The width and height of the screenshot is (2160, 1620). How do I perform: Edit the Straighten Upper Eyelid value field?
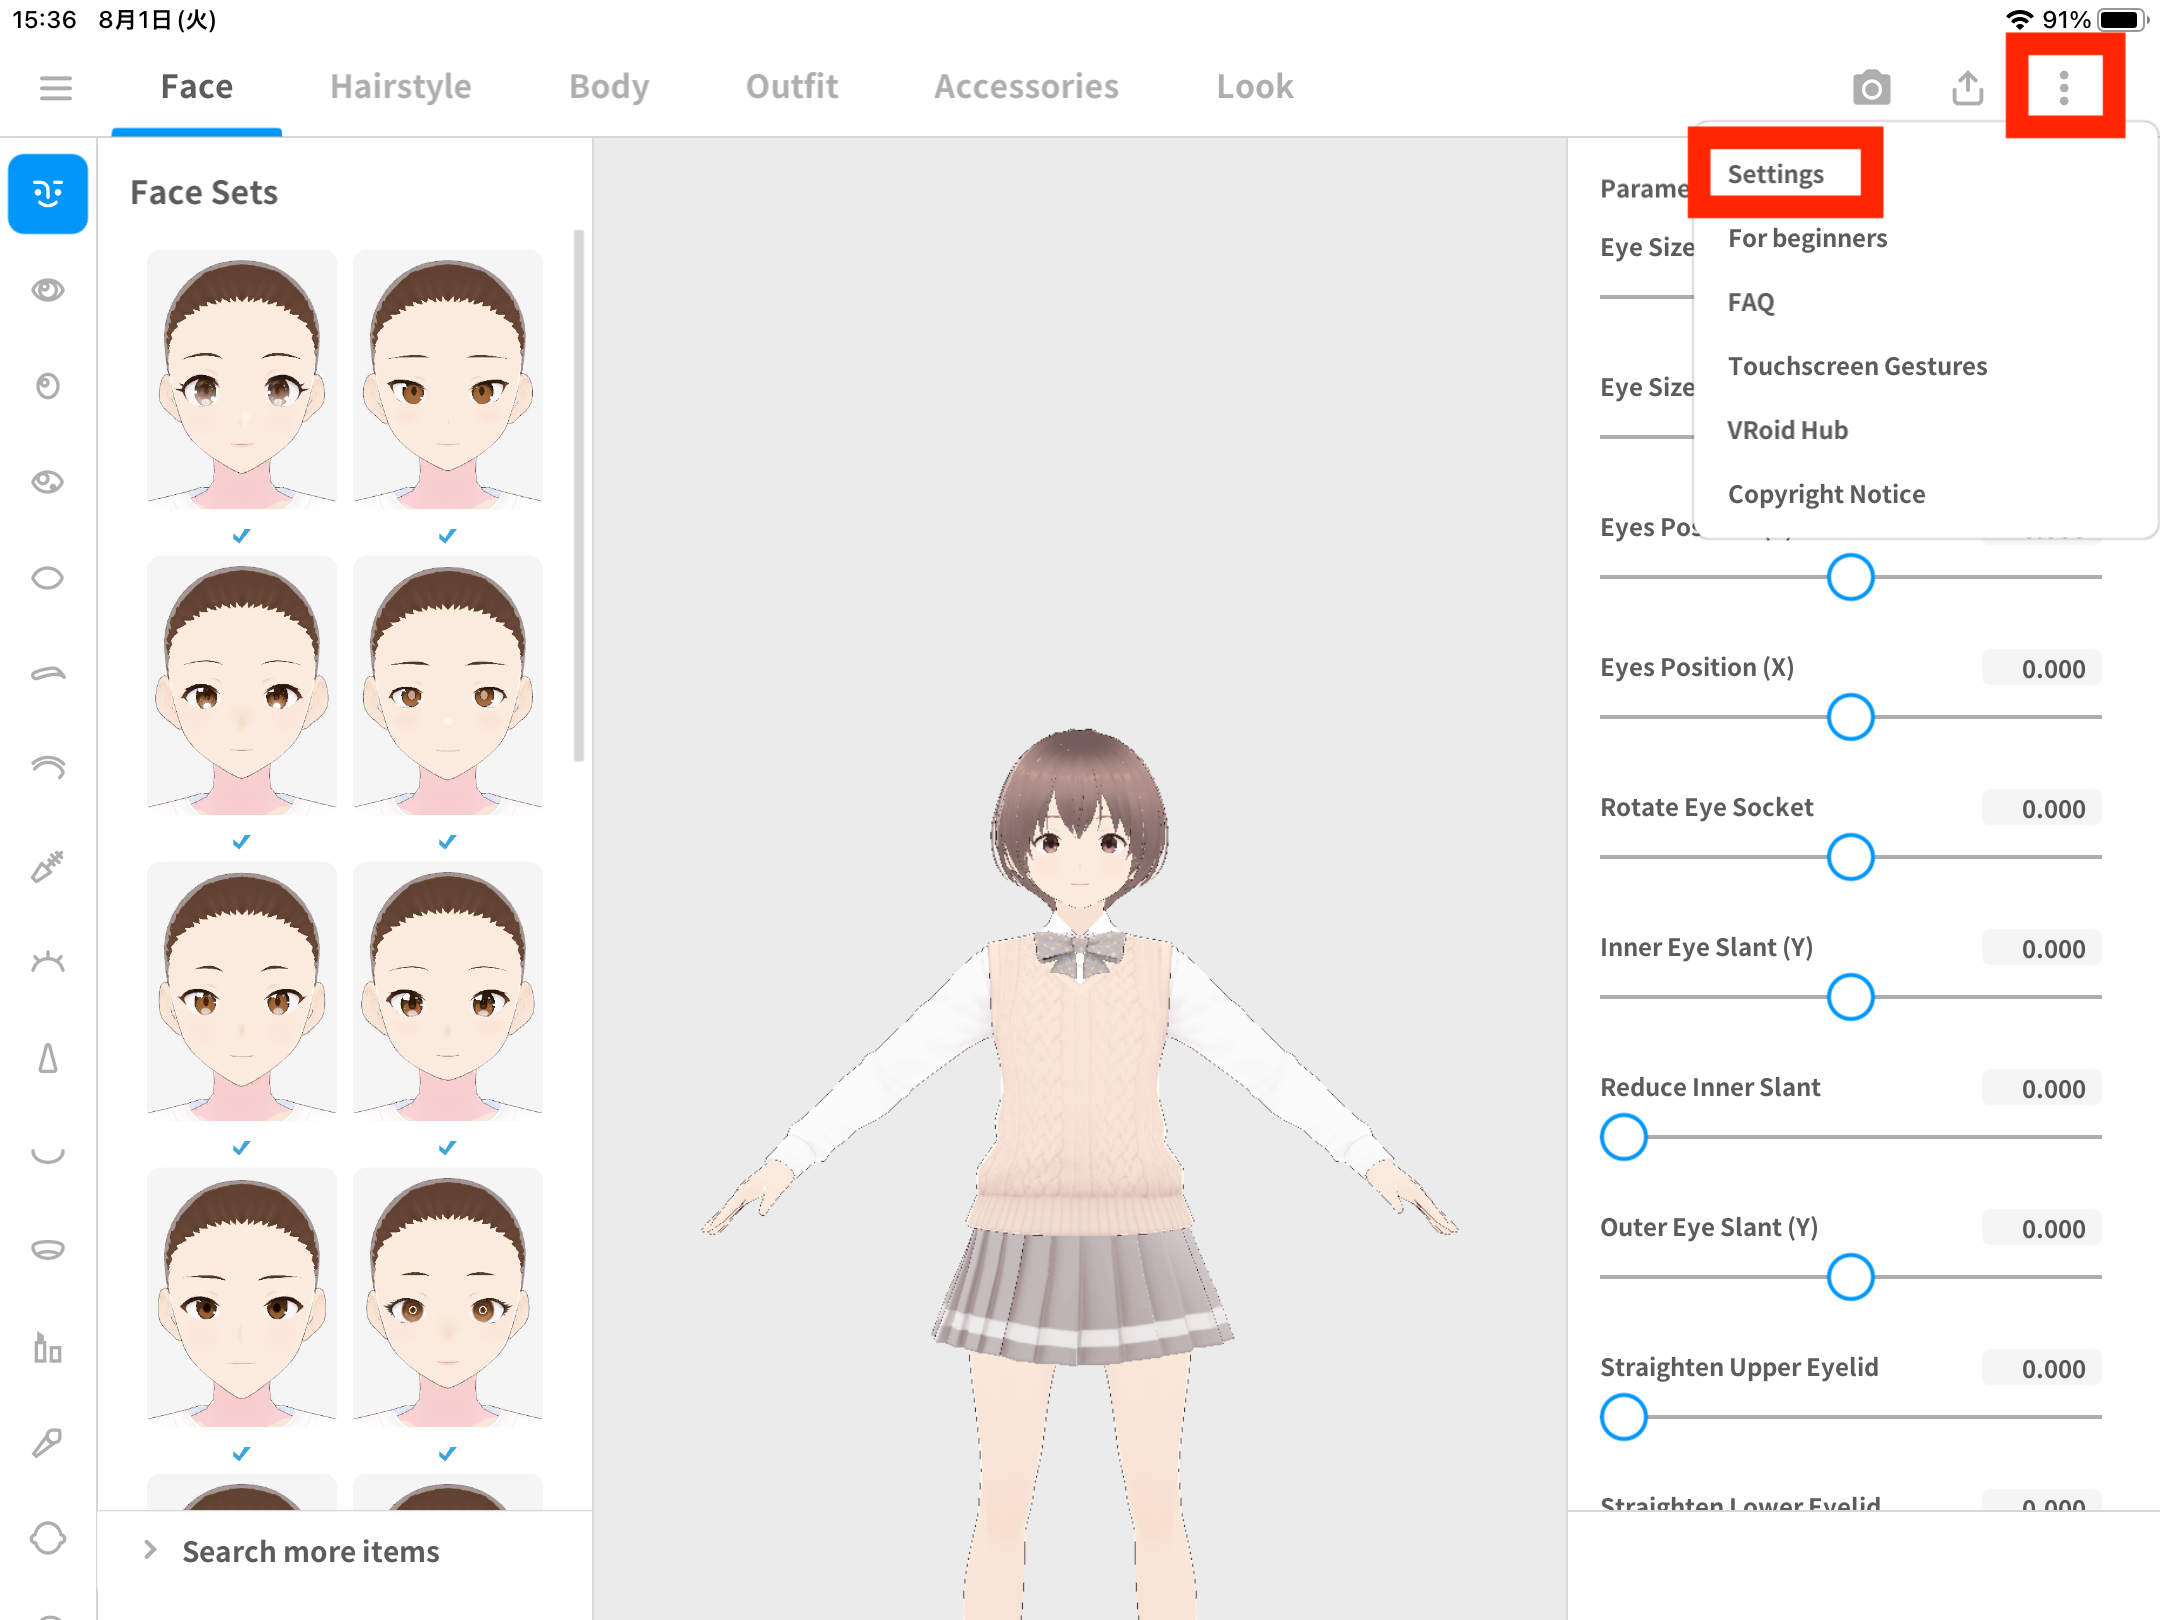[x=2041, y=1368]
